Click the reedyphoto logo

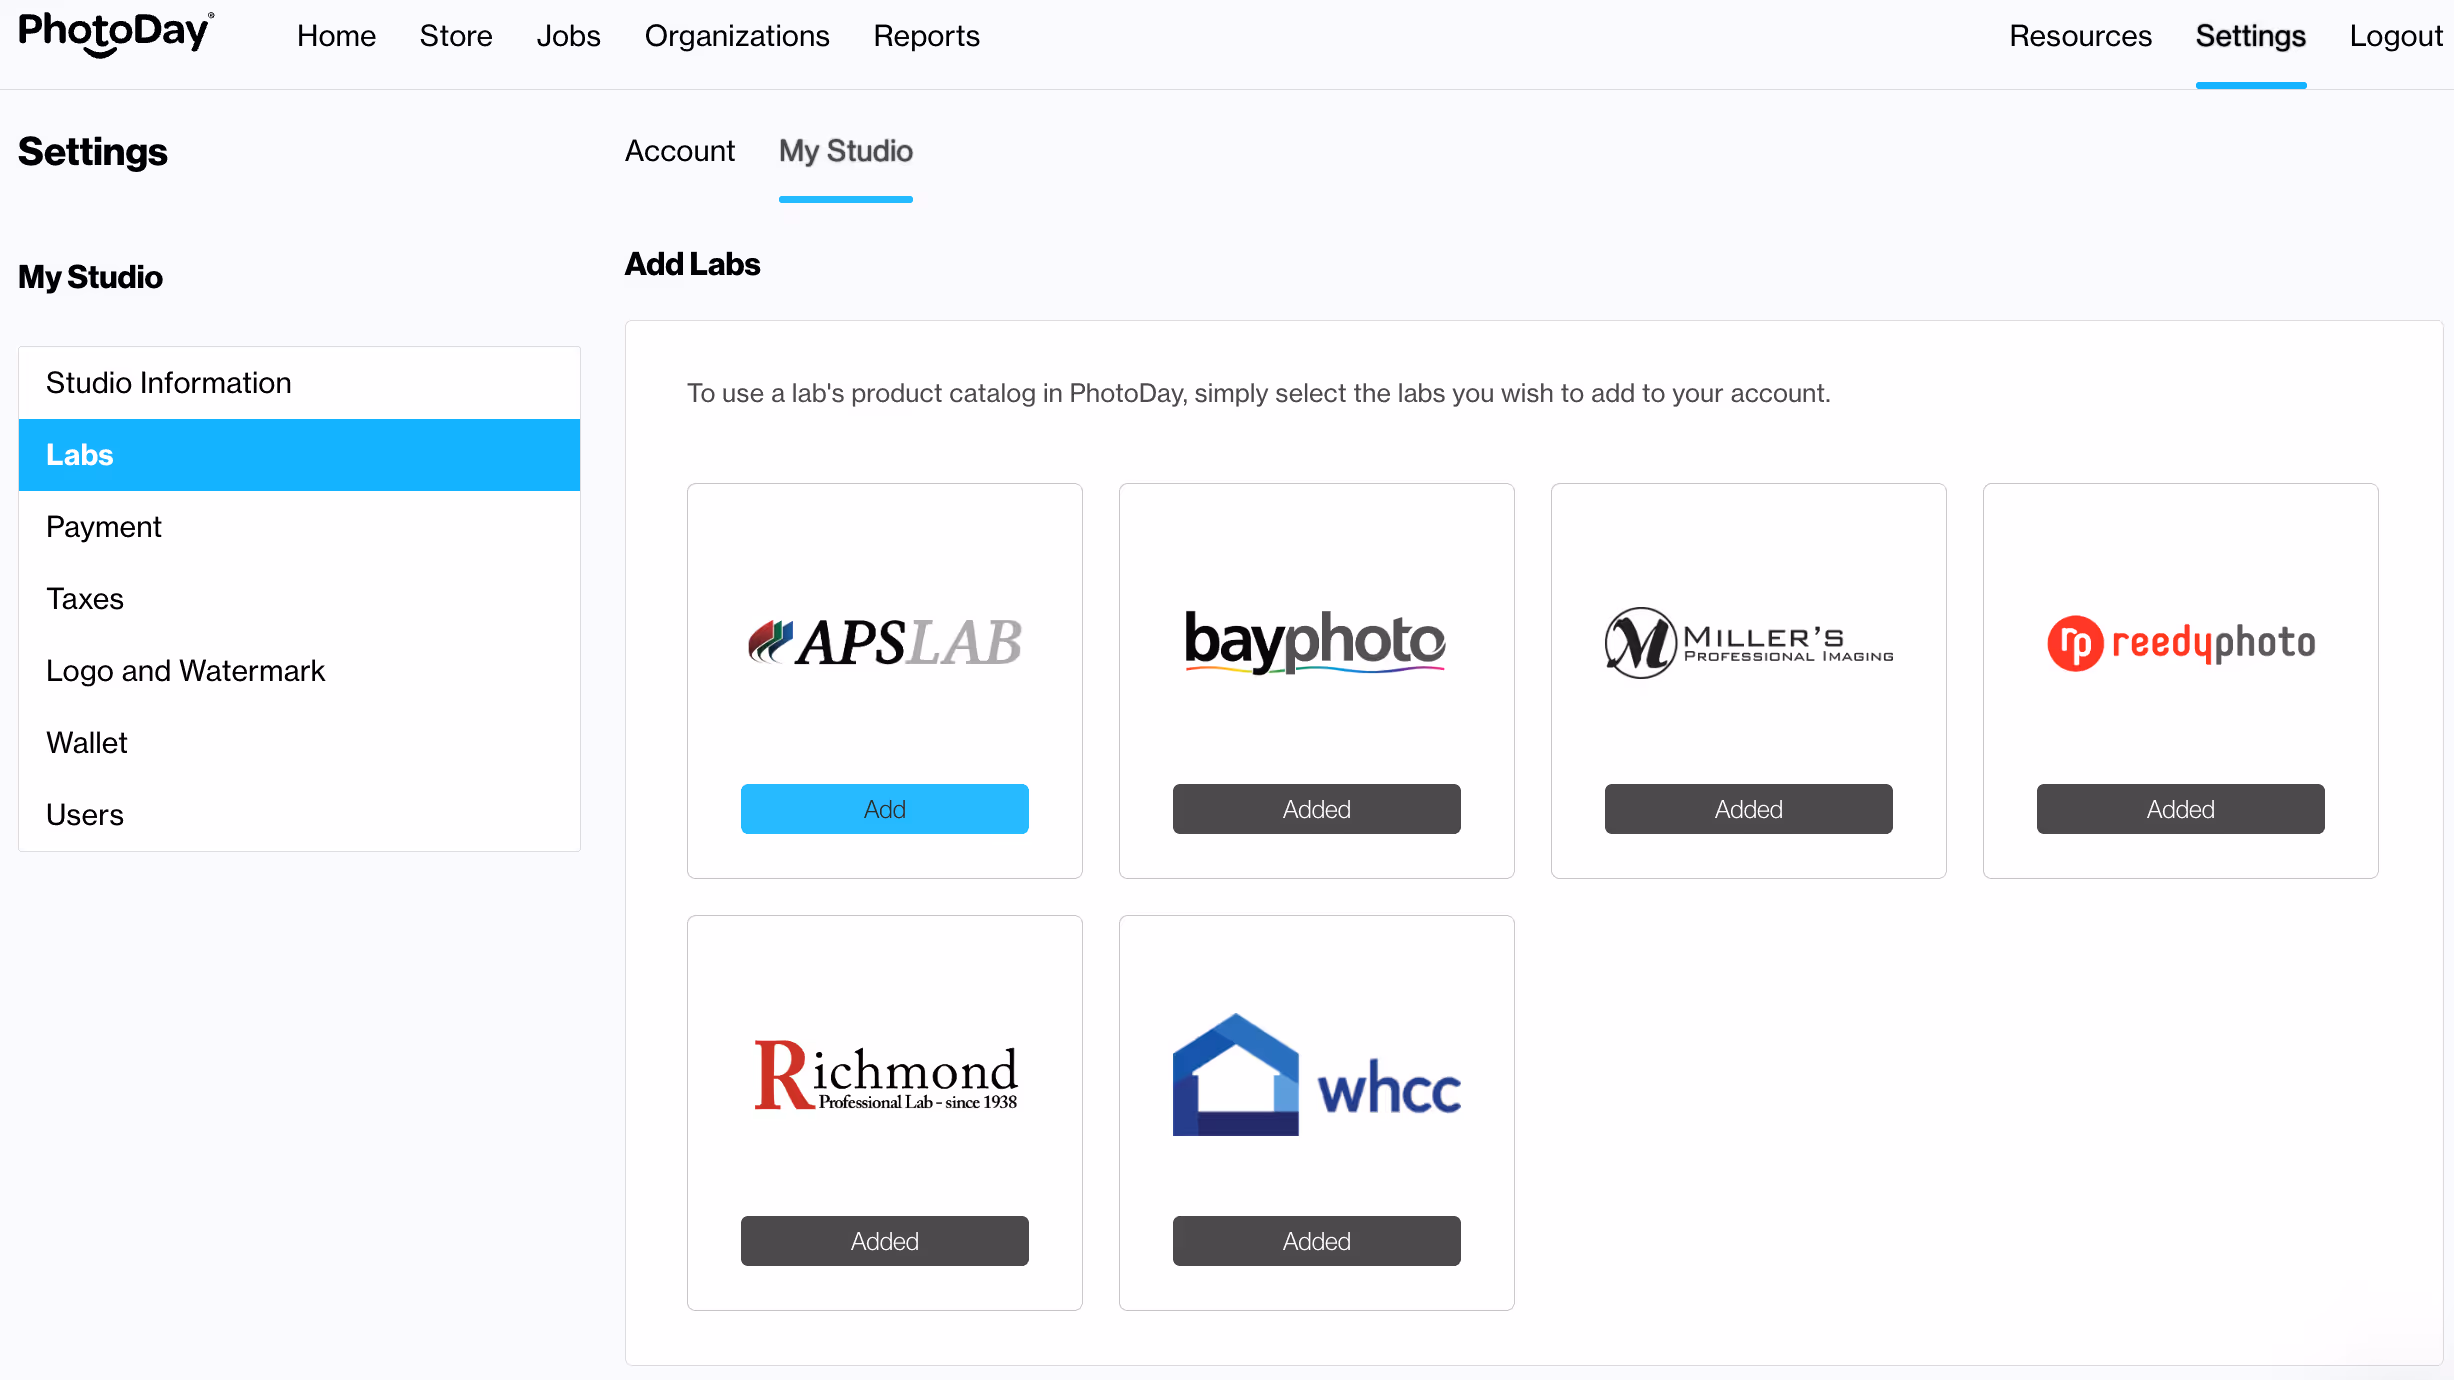coord(2181,643)
